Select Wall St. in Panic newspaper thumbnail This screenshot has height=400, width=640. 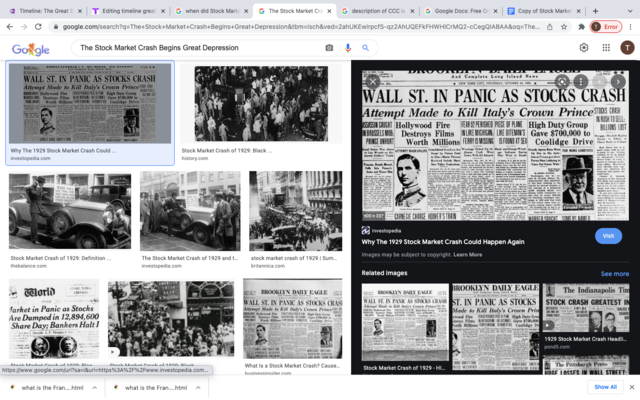click(x=90, y=103)
